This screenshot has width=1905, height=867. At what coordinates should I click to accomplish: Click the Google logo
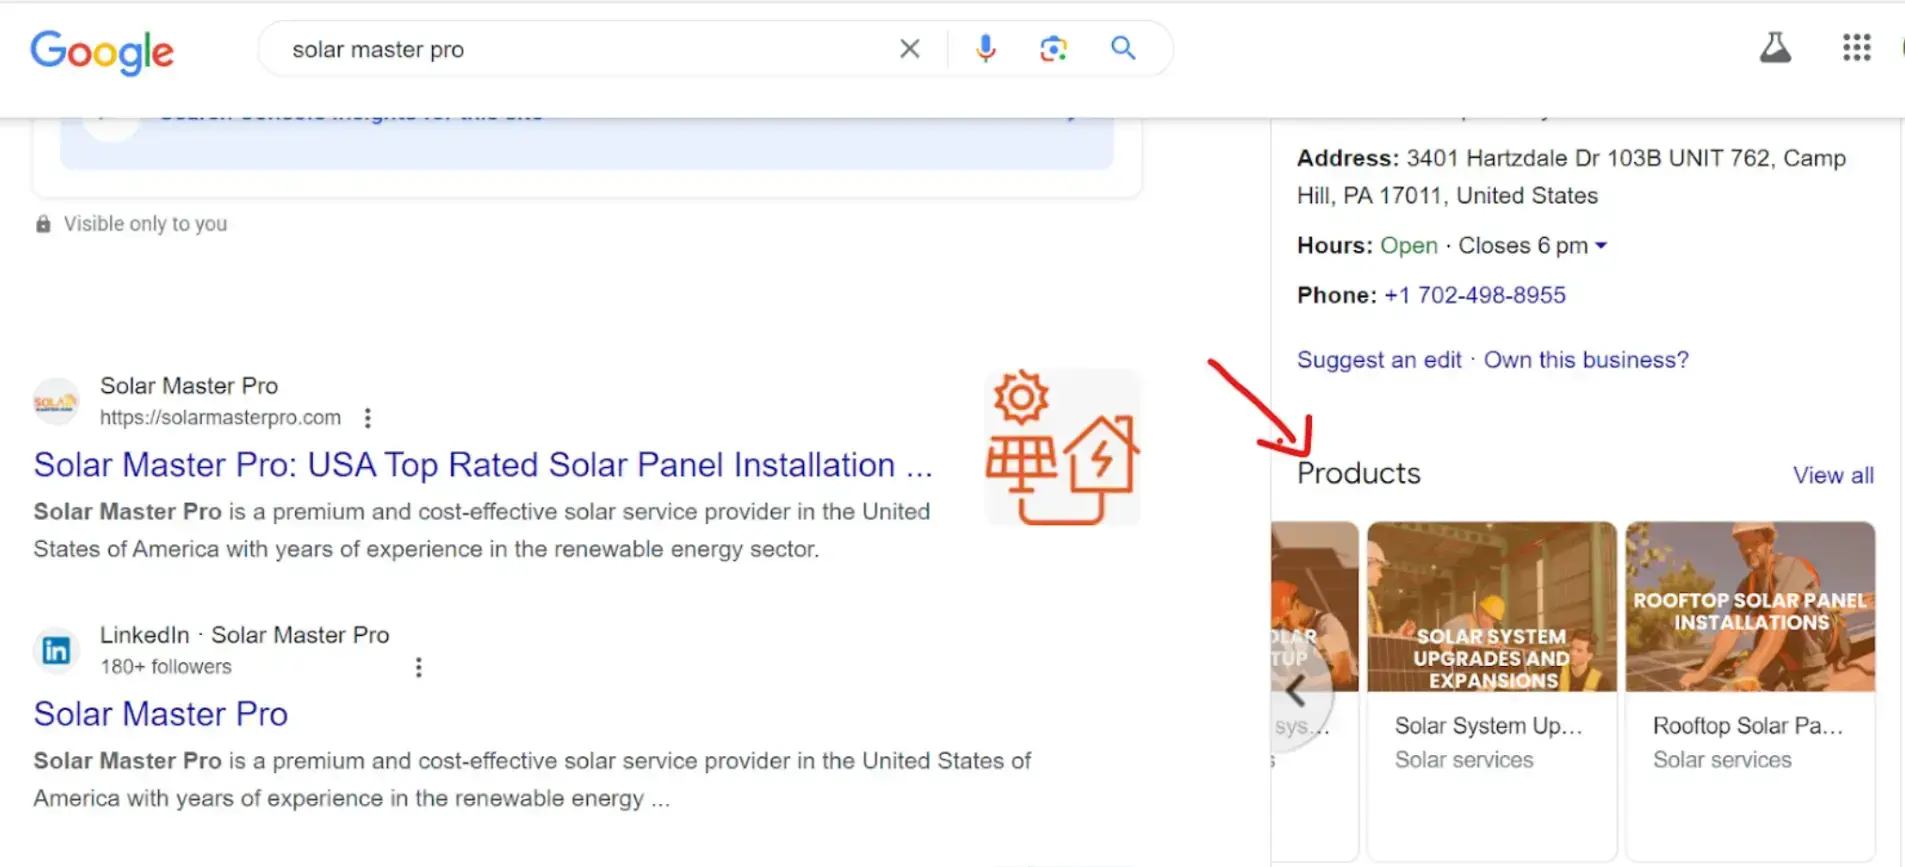click(101, 52)
